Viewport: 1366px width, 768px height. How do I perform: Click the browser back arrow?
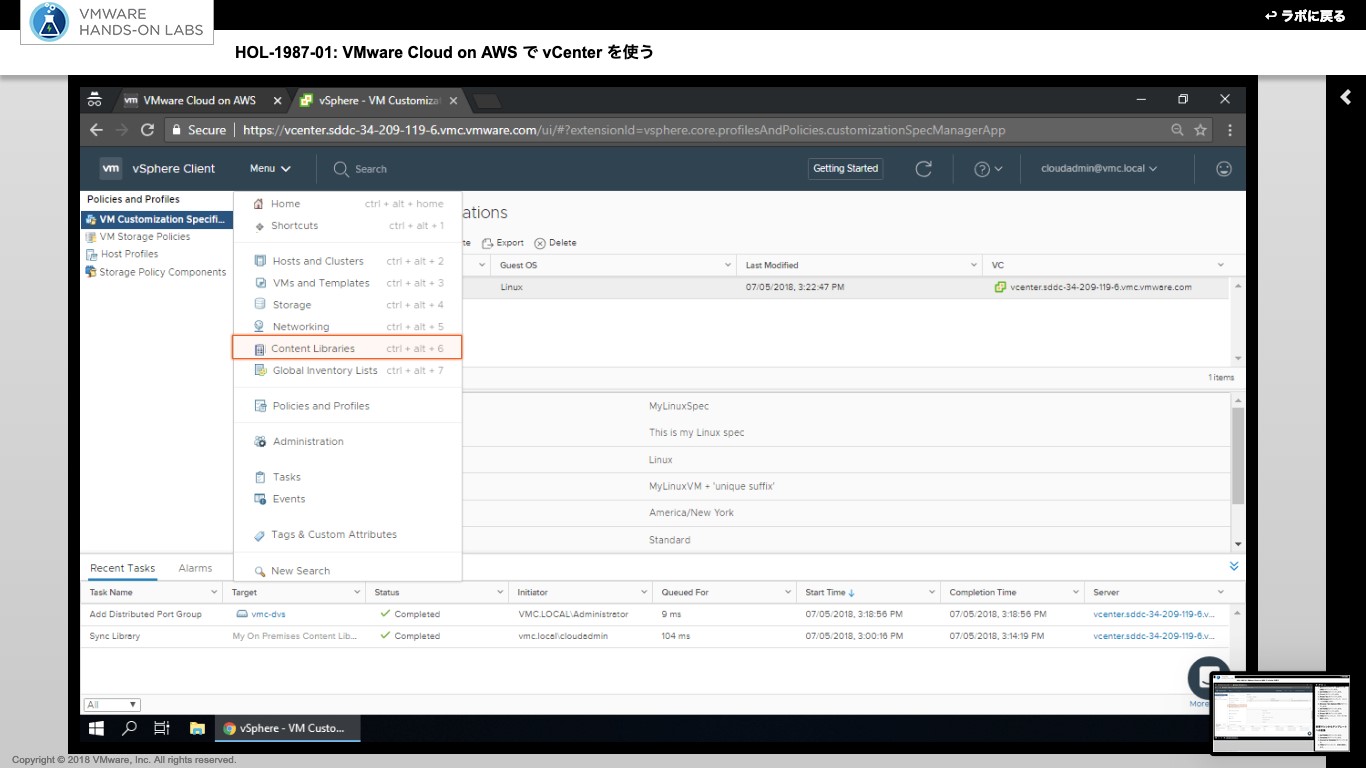pos(96,130)
